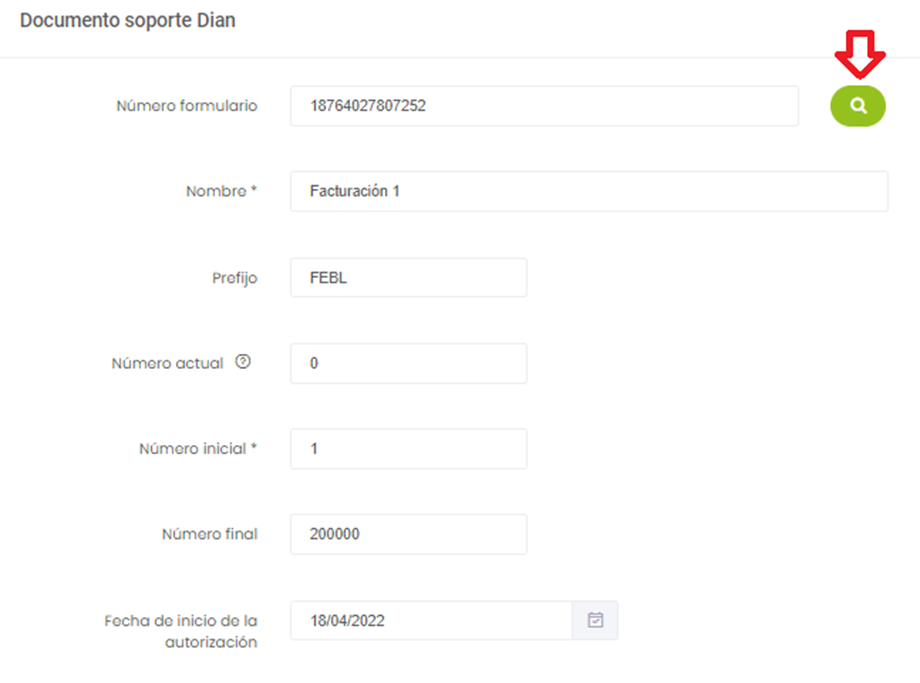Image resolution: width=920 pixels, height=683 pixels.
Task: Click the Nombre field containing Facturación 1
Action: point(588,191)
